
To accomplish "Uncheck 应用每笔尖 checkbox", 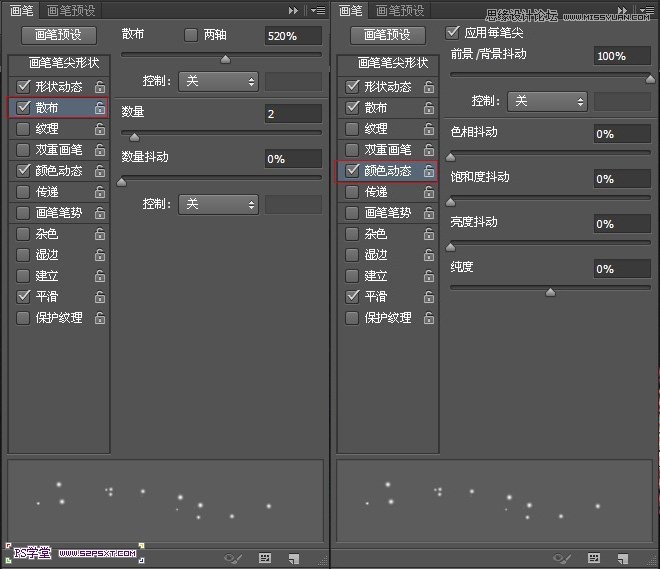I will click(x=452, y=32).
